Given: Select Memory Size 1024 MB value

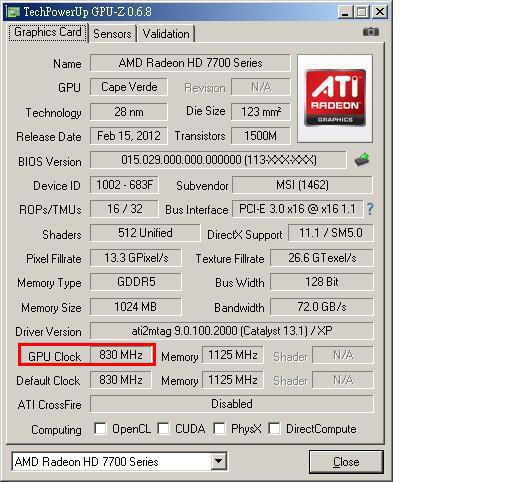Looking at the screenshot, I should 136,307.
